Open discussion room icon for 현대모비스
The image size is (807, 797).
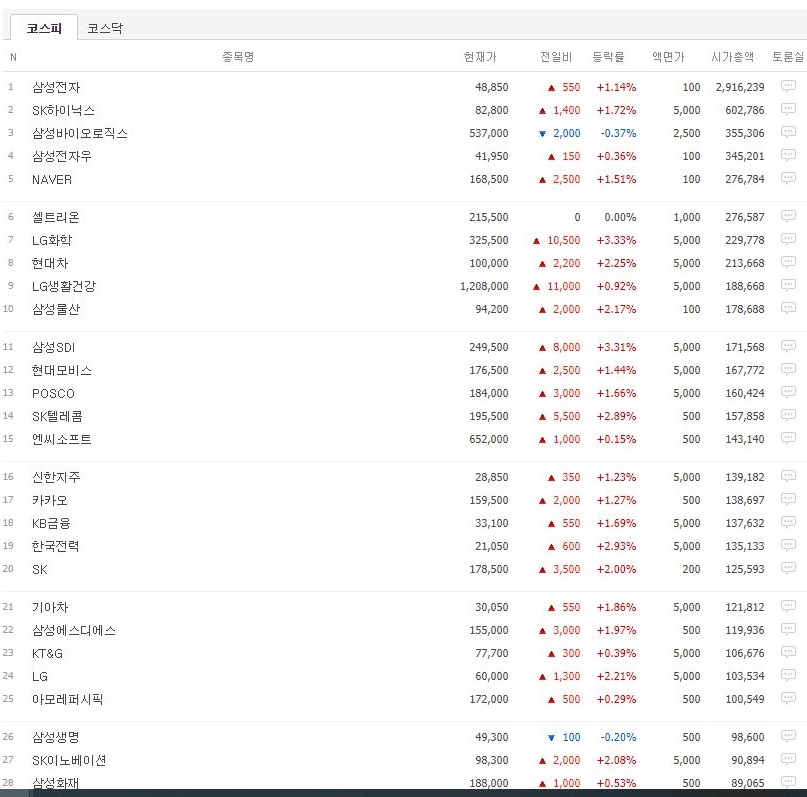788,369
